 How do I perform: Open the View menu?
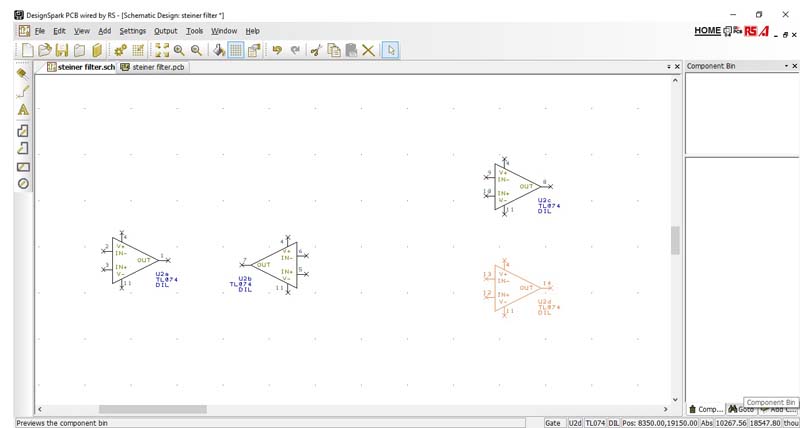(82, 31)
